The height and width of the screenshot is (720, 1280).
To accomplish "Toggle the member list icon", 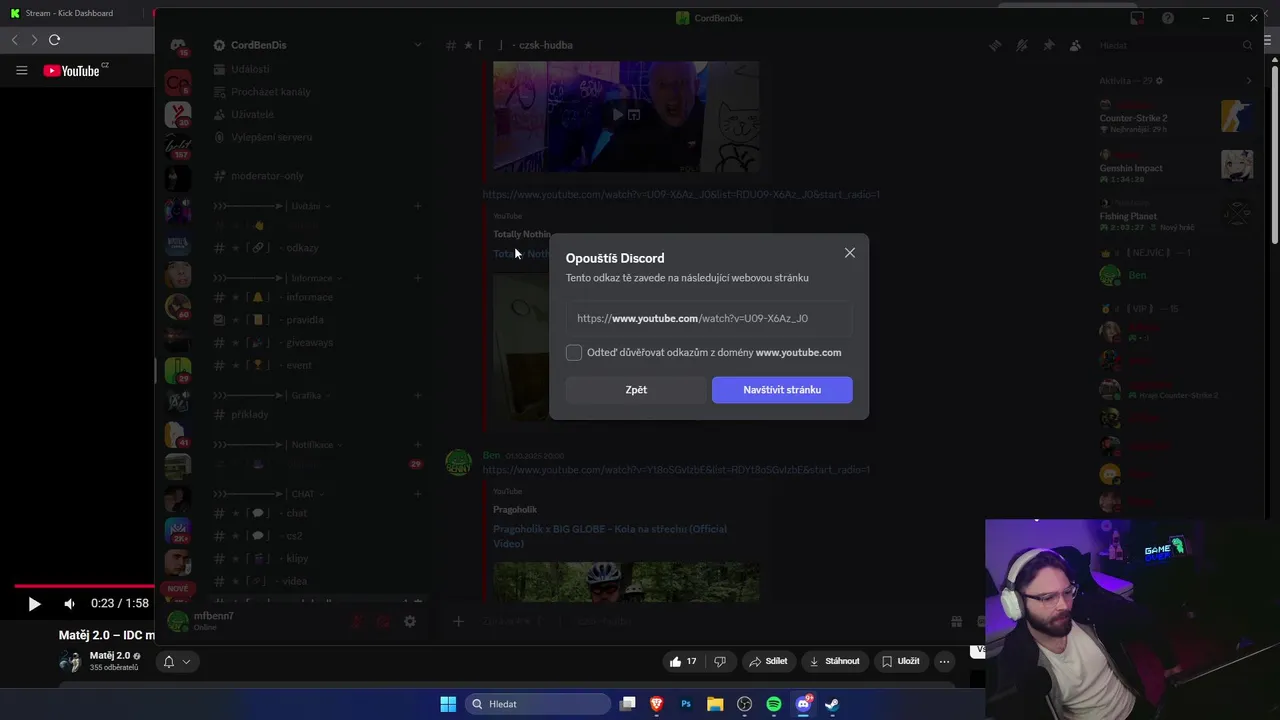I will [x=1075, y=45].
